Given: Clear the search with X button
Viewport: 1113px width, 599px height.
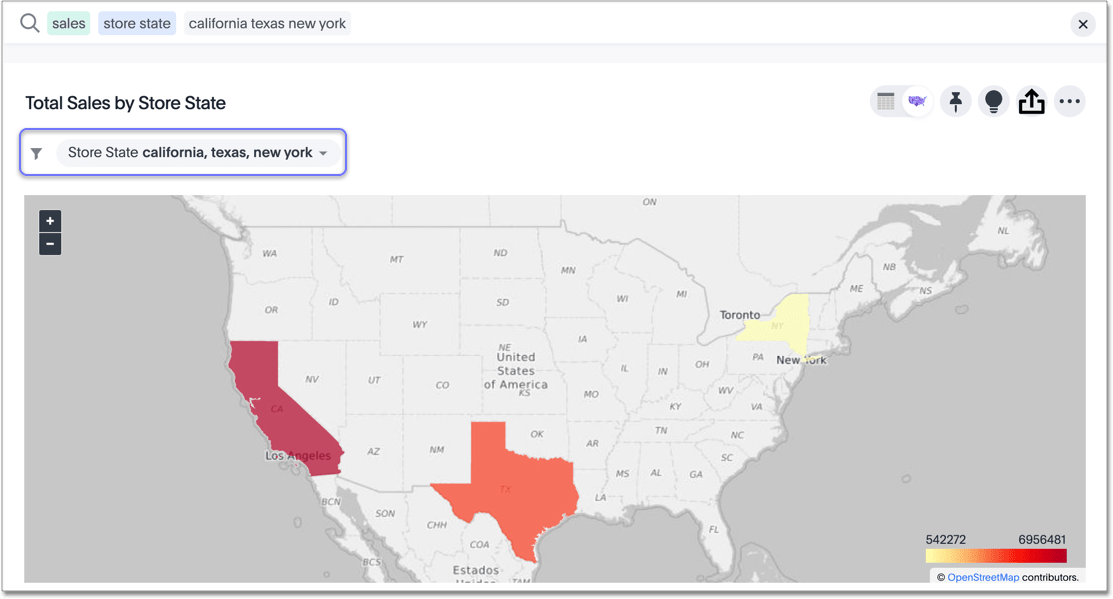Looking at the screenshot, I should pyautogui.click(x=1083, y=25).
